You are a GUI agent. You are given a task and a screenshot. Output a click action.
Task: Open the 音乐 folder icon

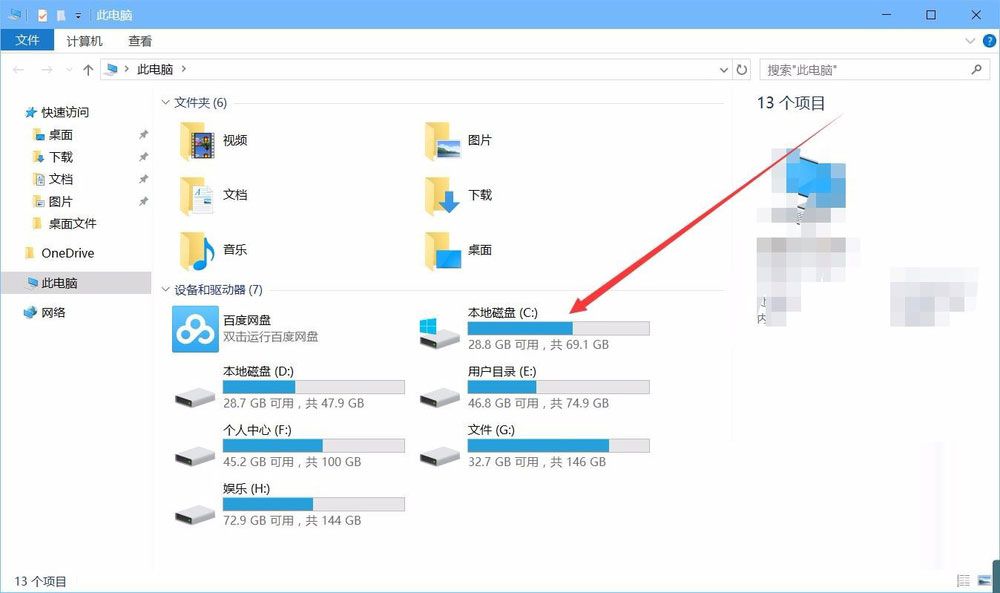point(197,251)
